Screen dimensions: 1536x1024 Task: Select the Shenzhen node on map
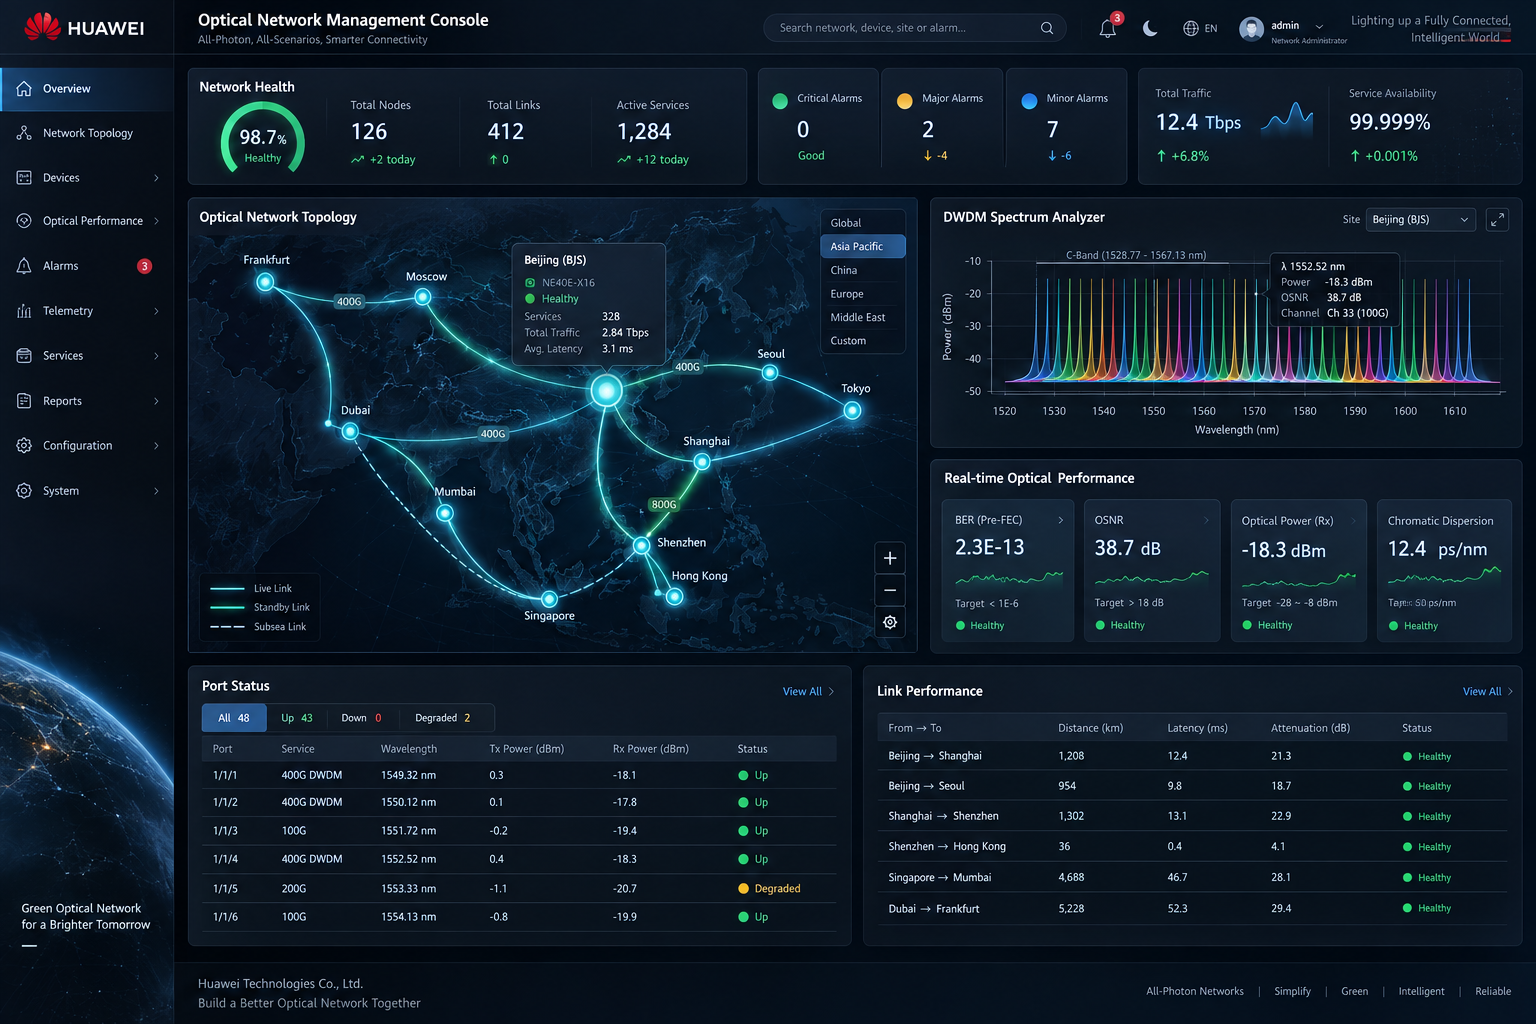tap(641, 545)
